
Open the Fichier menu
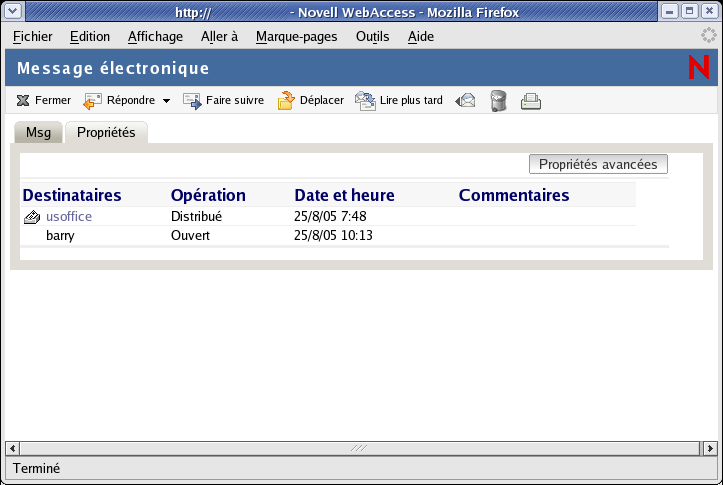(x=33, y=36)
